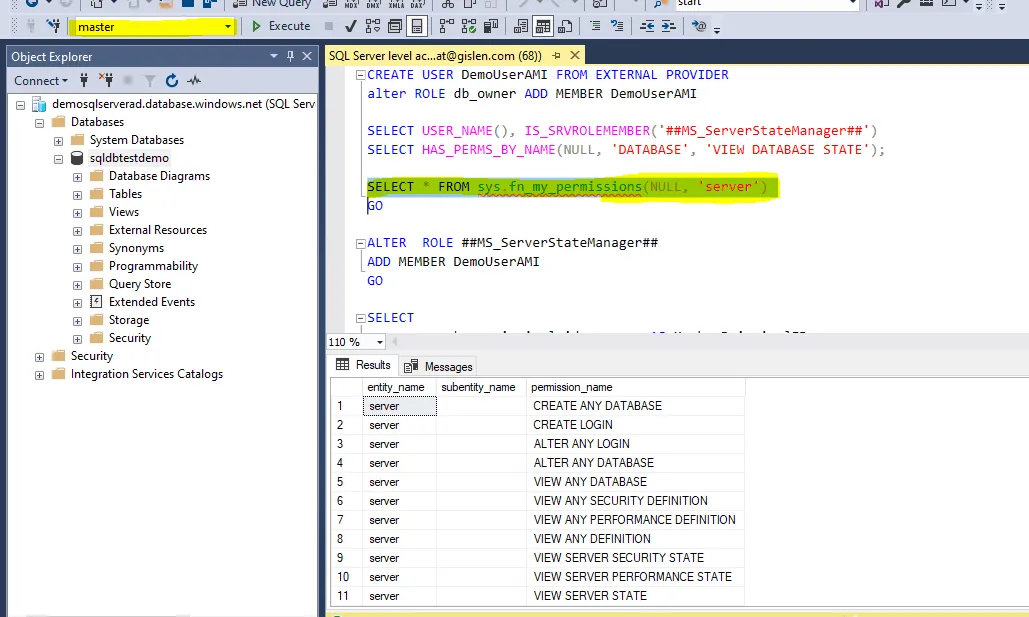The height and width of the screenshot is (617, 1029).
Task: Click the Parse checkmark icon
Action: click(x=350, y=26)
